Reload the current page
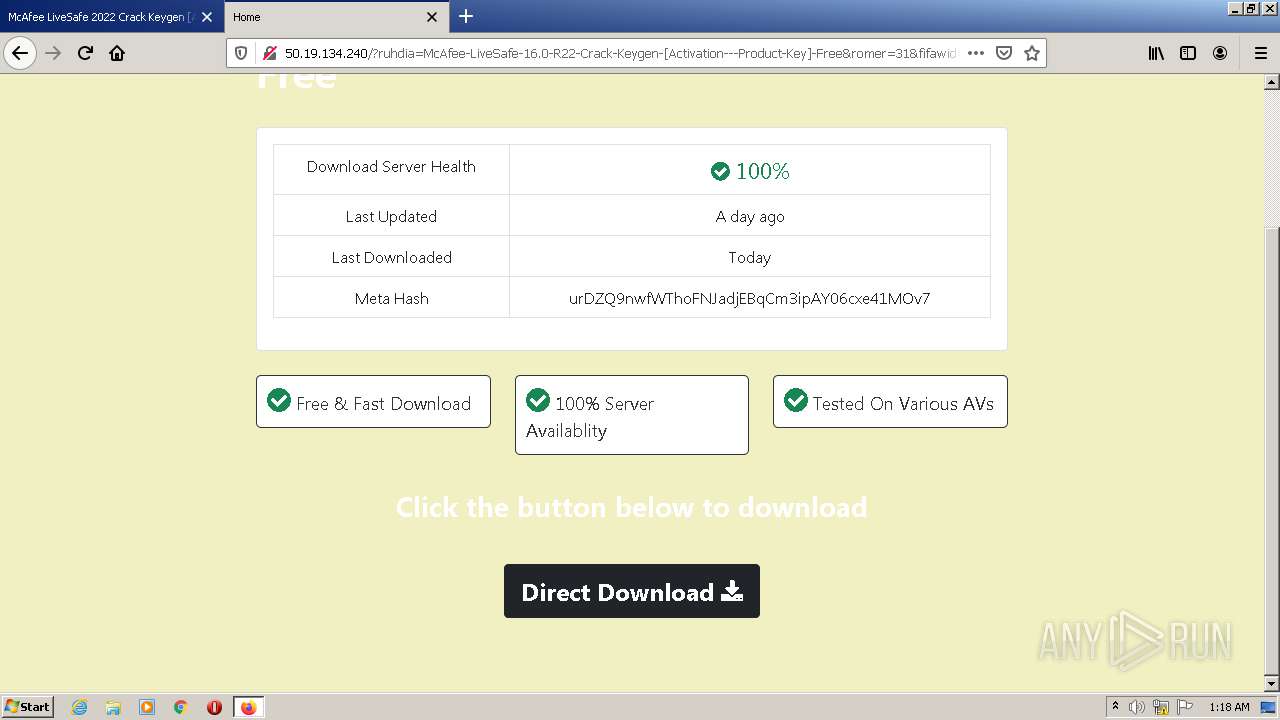Image resolution: width=1280 pixels, height=720 pixels. click(85, 53)
